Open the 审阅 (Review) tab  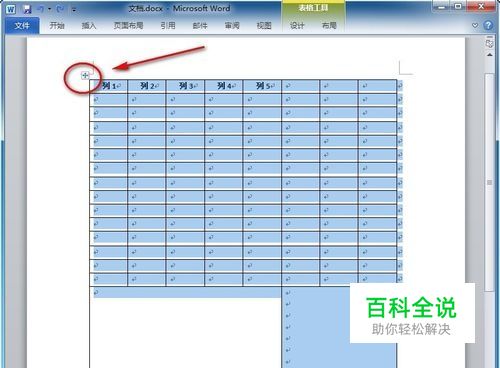click(232, 25)
